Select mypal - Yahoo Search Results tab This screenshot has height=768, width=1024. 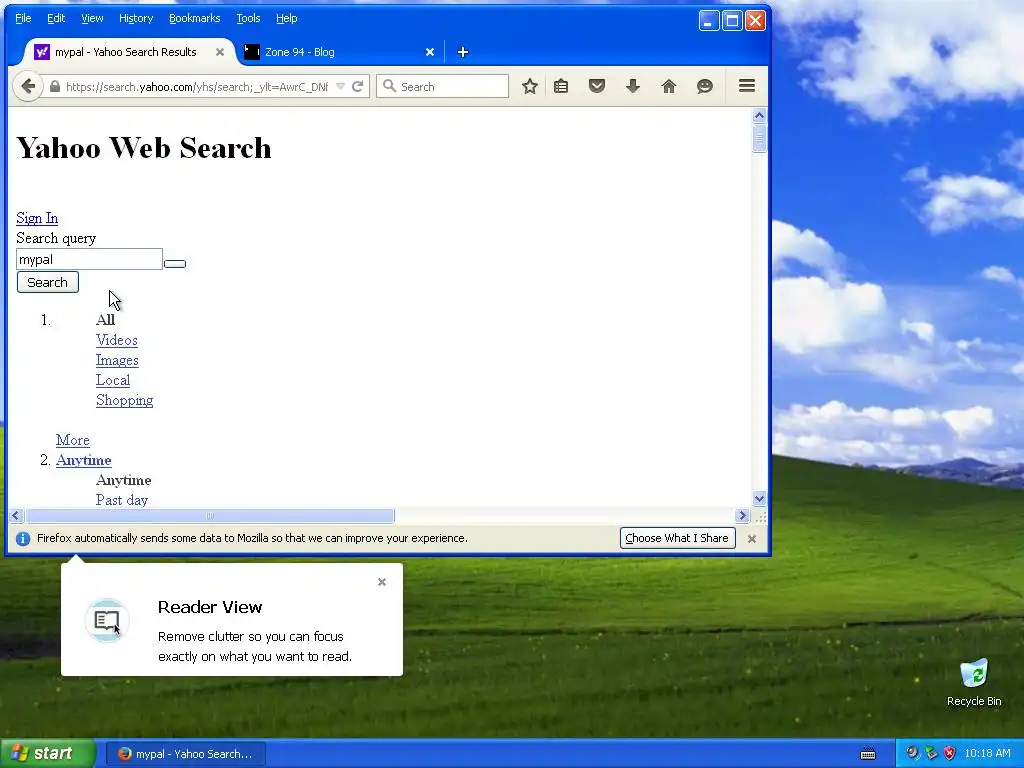point(125,52)
